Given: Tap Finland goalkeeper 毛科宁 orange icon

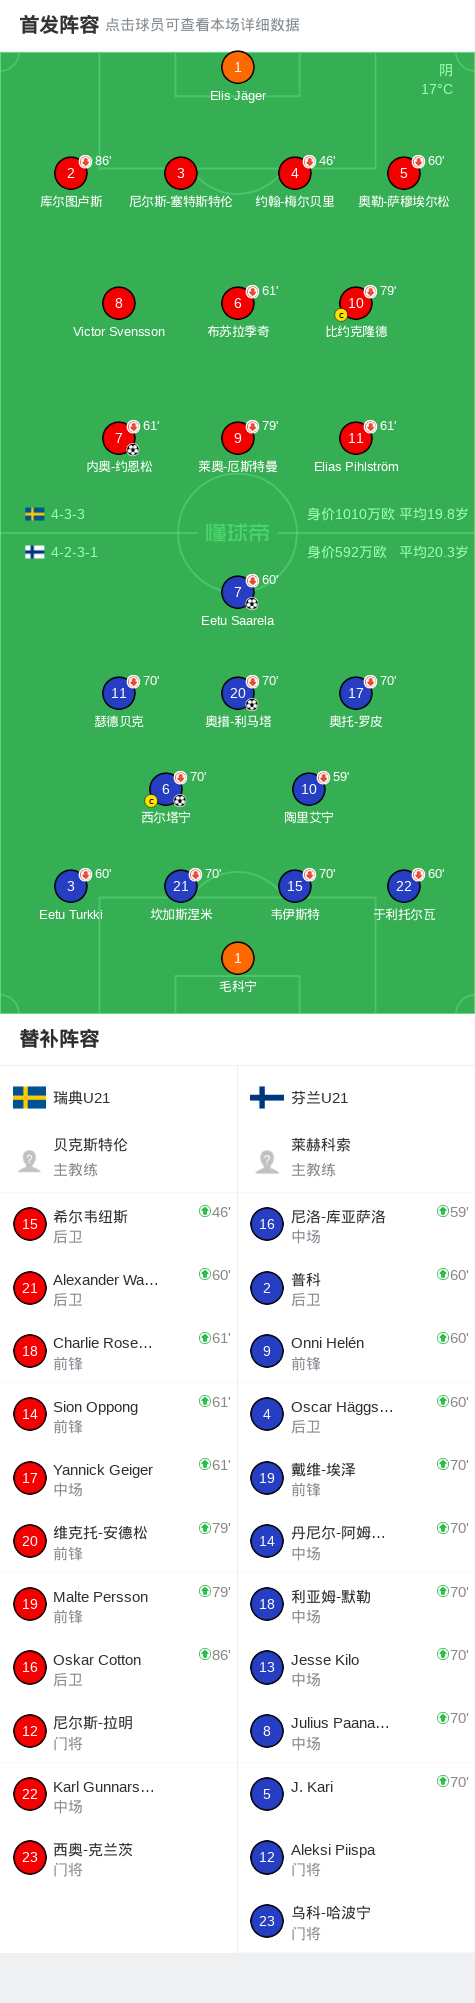Looking at the screenshot, I should point(237,958).
